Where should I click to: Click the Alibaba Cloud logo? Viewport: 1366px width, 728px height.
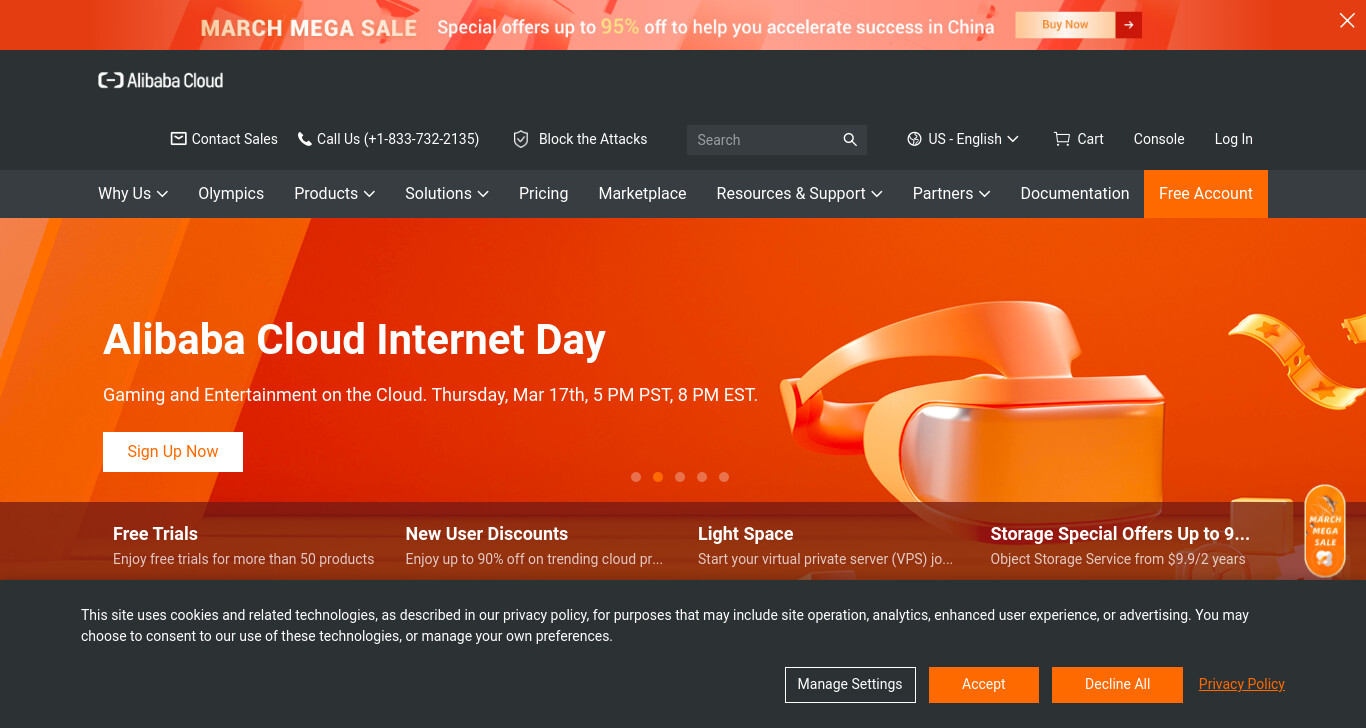coord(160,80)
